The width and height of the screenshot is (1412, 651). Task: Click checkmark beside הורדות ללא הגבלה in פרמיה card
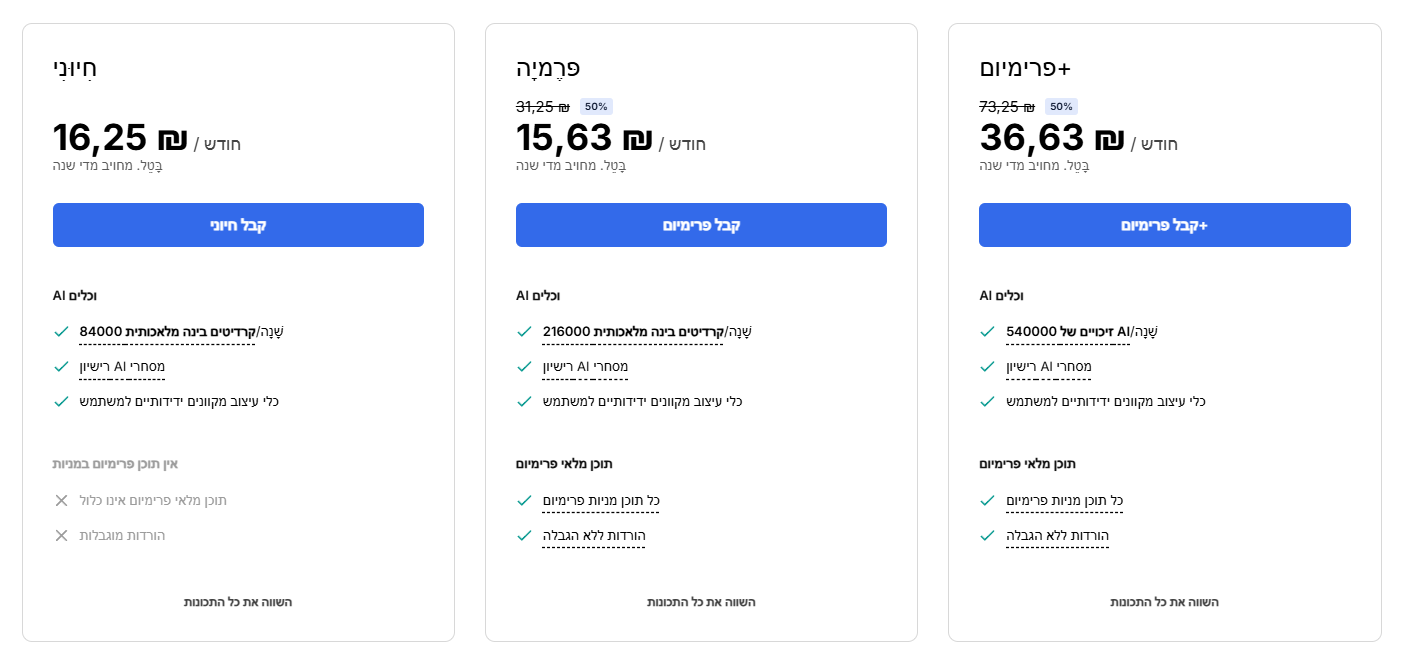tap(524, 536)
